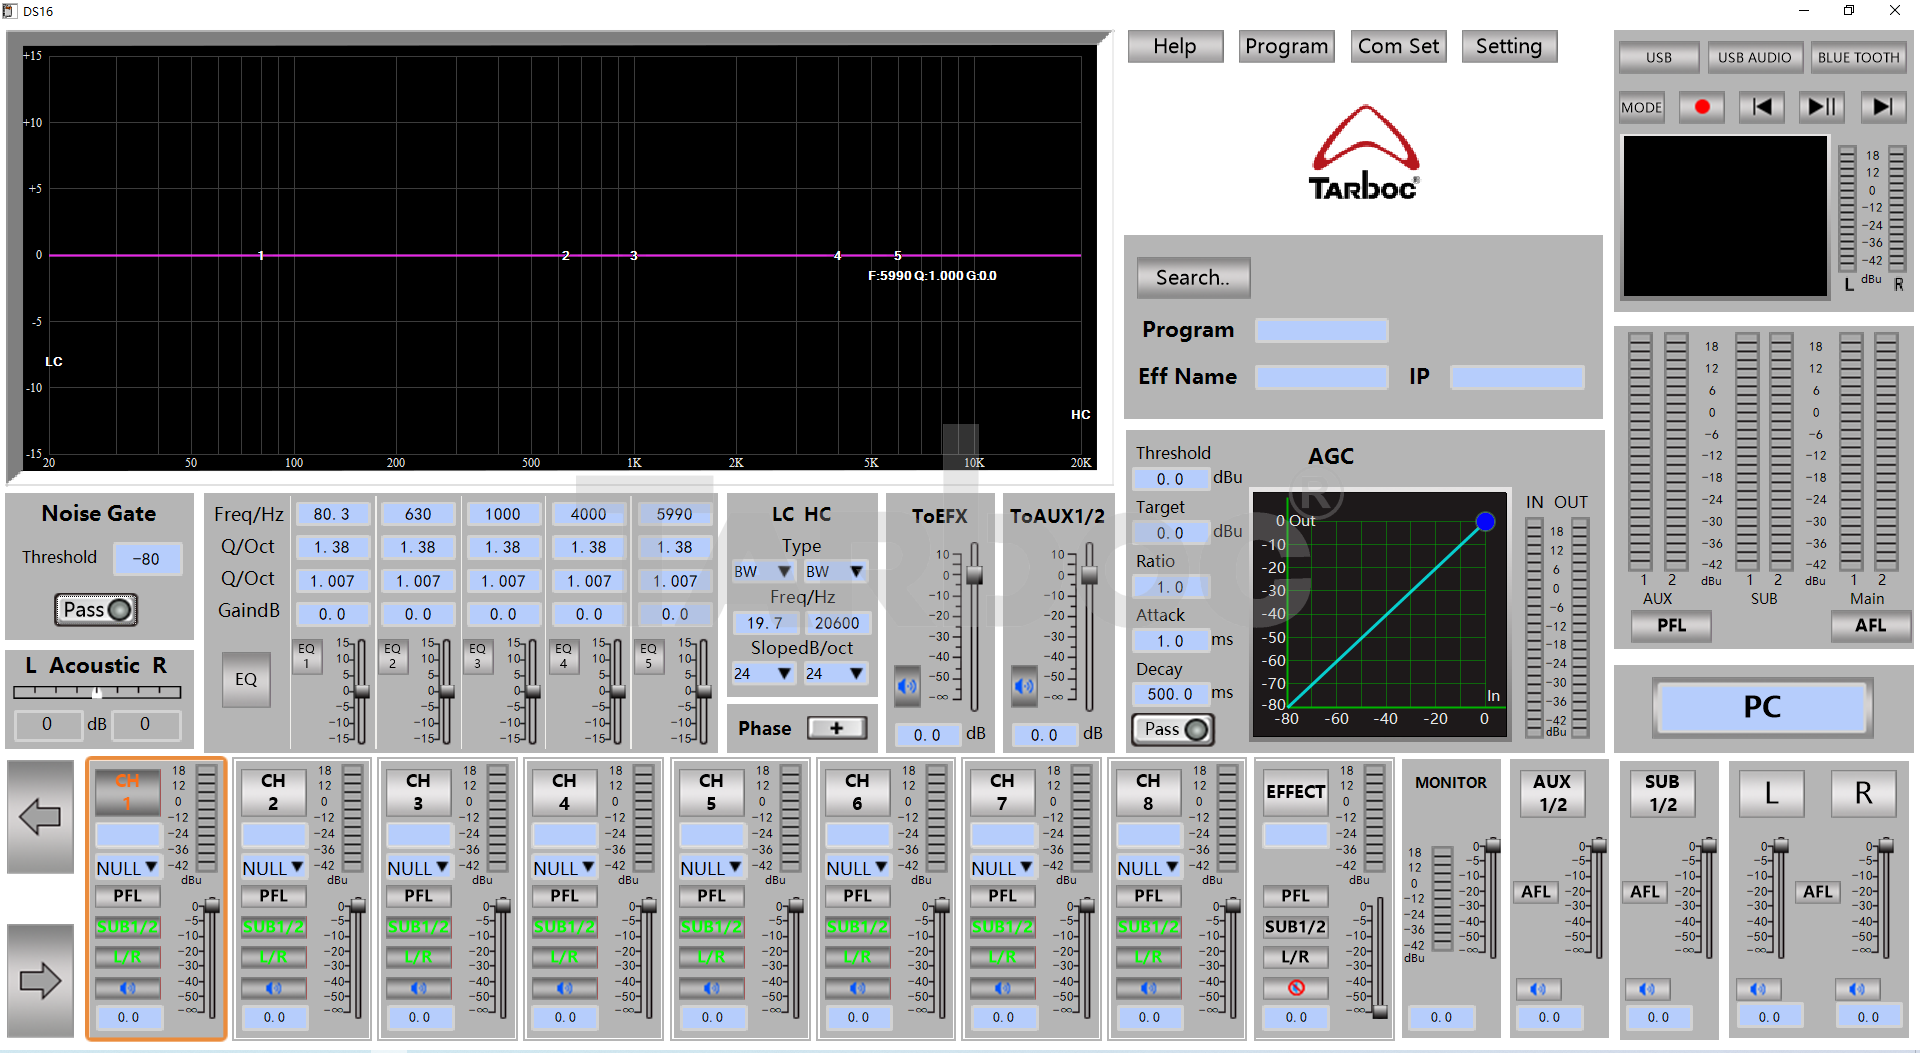Toggle the Phase polarity button

(836, 728)
